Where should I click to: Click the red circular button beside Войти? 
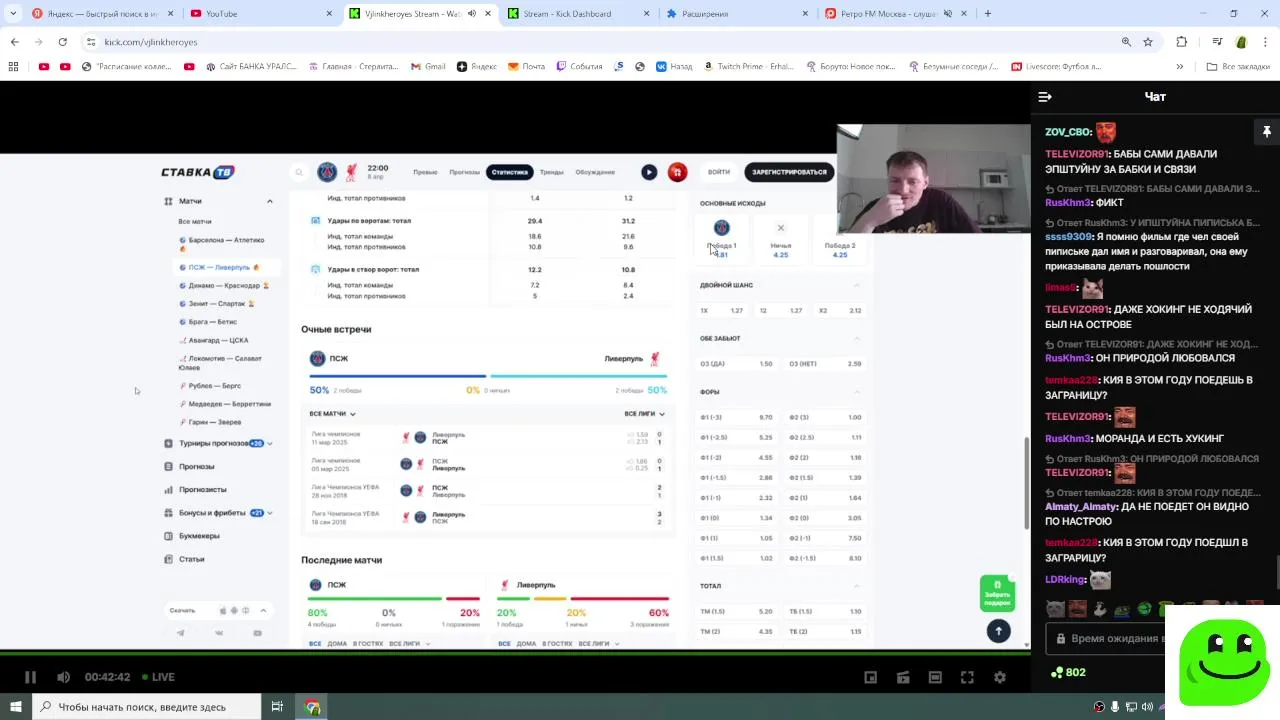[x=677, y=172]
